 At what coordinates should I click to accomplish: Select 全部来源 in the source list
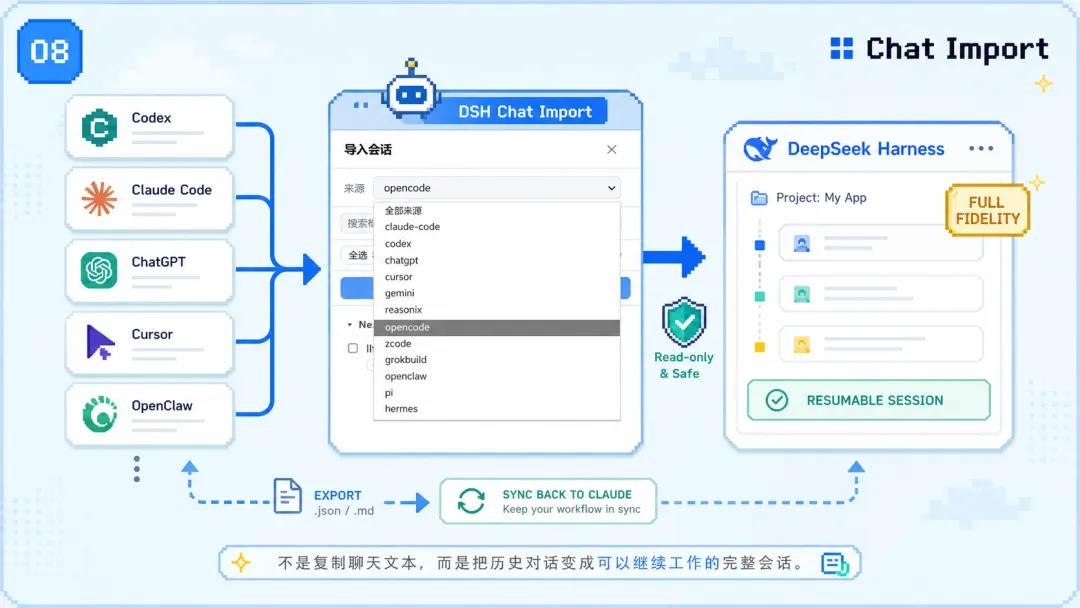(497, 211)
